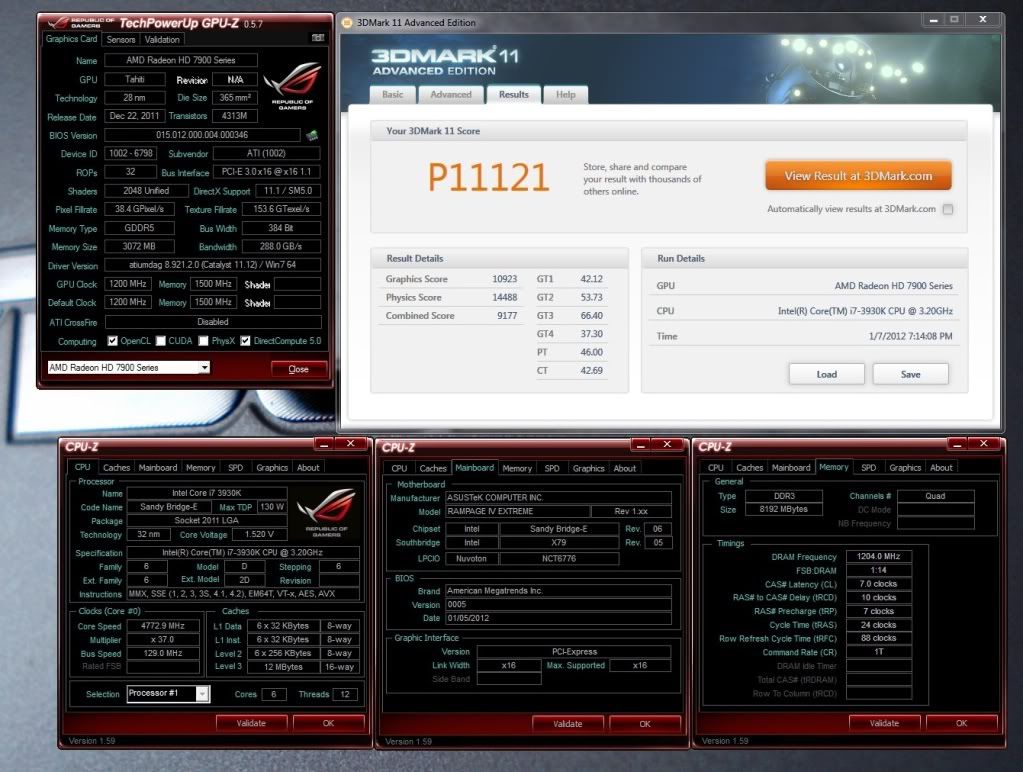Click the Driver Version field in GPU-Z

click(x=212, y=265)
